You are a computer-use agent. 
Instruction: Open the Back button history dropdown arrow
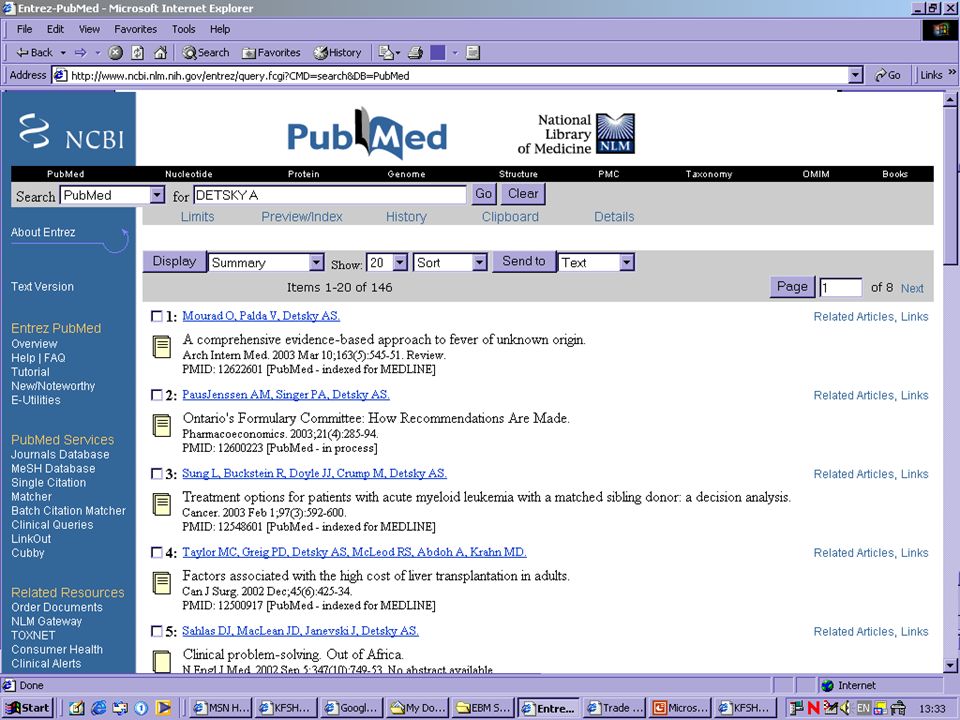coord(63,53)
